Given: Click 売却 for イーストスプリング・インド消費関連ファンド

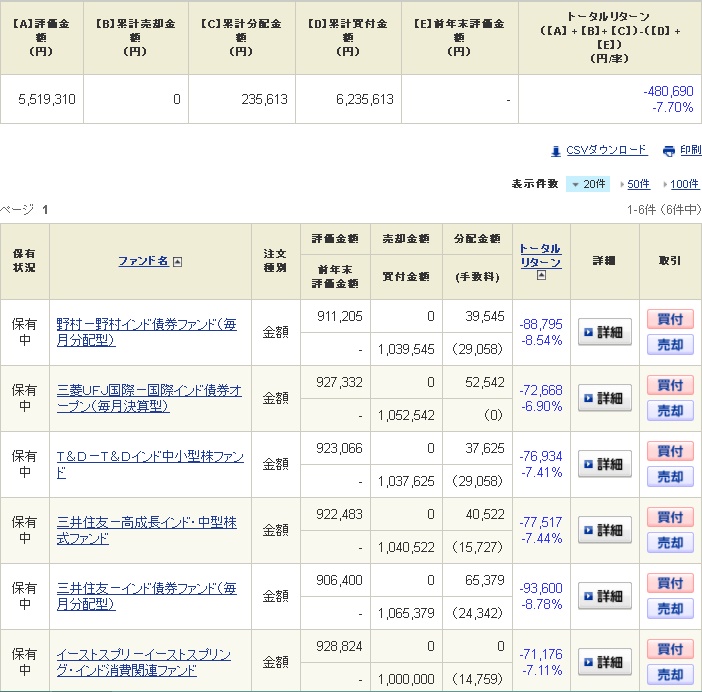Looking at the screenshot, I should point(670,675).
